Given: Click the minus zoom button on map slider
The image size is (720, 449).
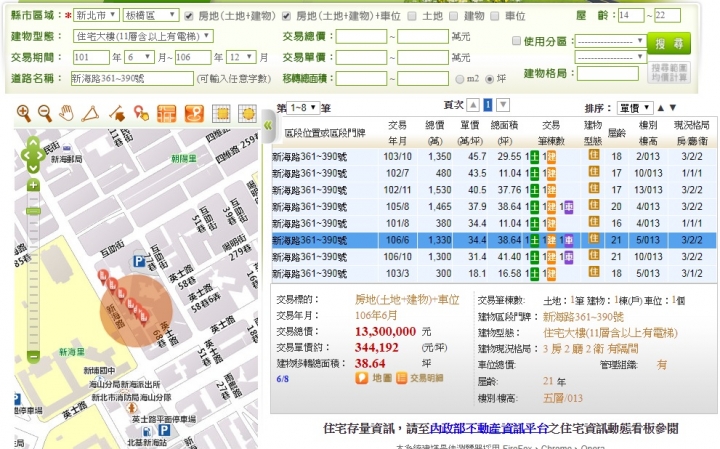Looking at the screenshot, I should (33, 356).
